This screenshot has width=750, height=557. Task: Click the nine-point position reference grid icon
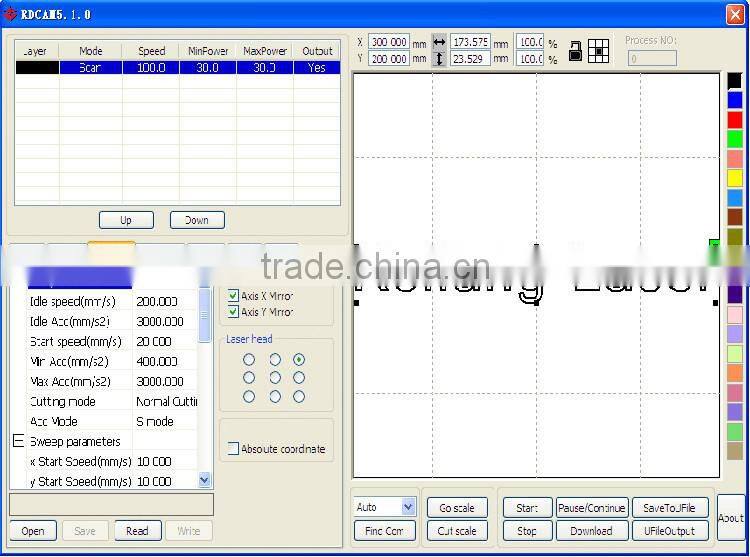598,51
